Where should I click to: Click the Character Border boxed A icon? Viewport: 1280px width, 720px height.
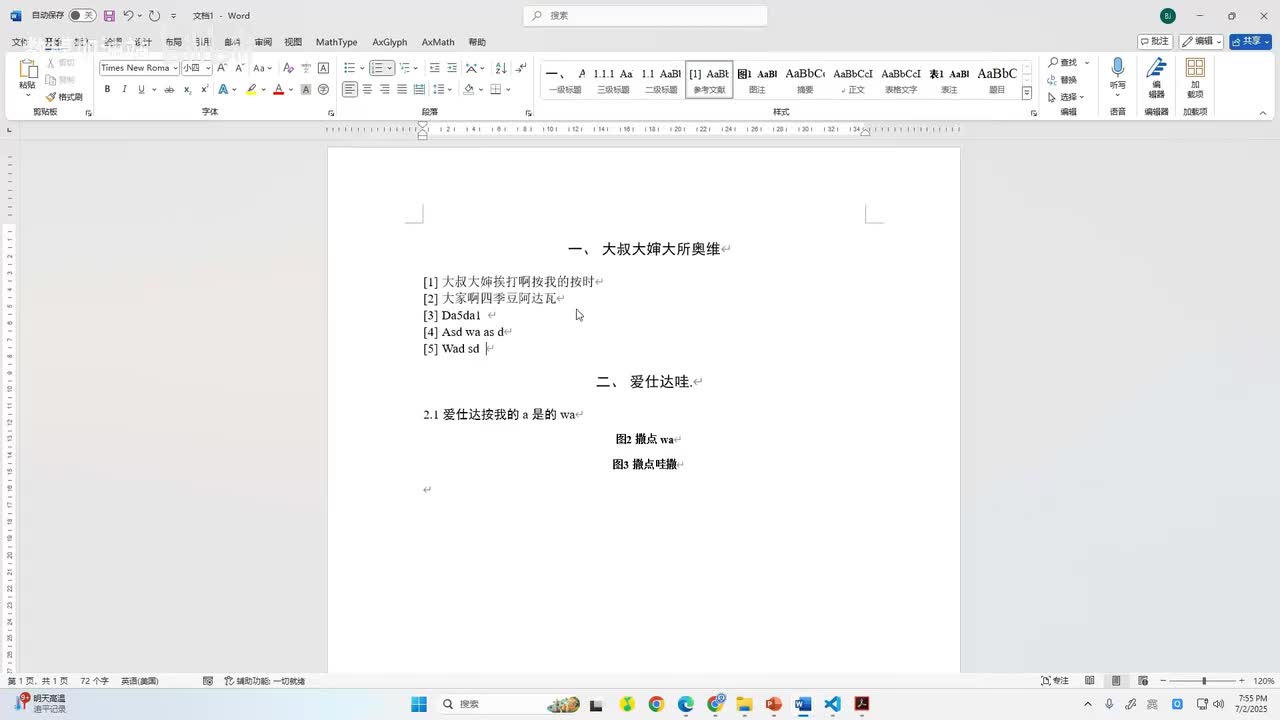click(323, 68)
